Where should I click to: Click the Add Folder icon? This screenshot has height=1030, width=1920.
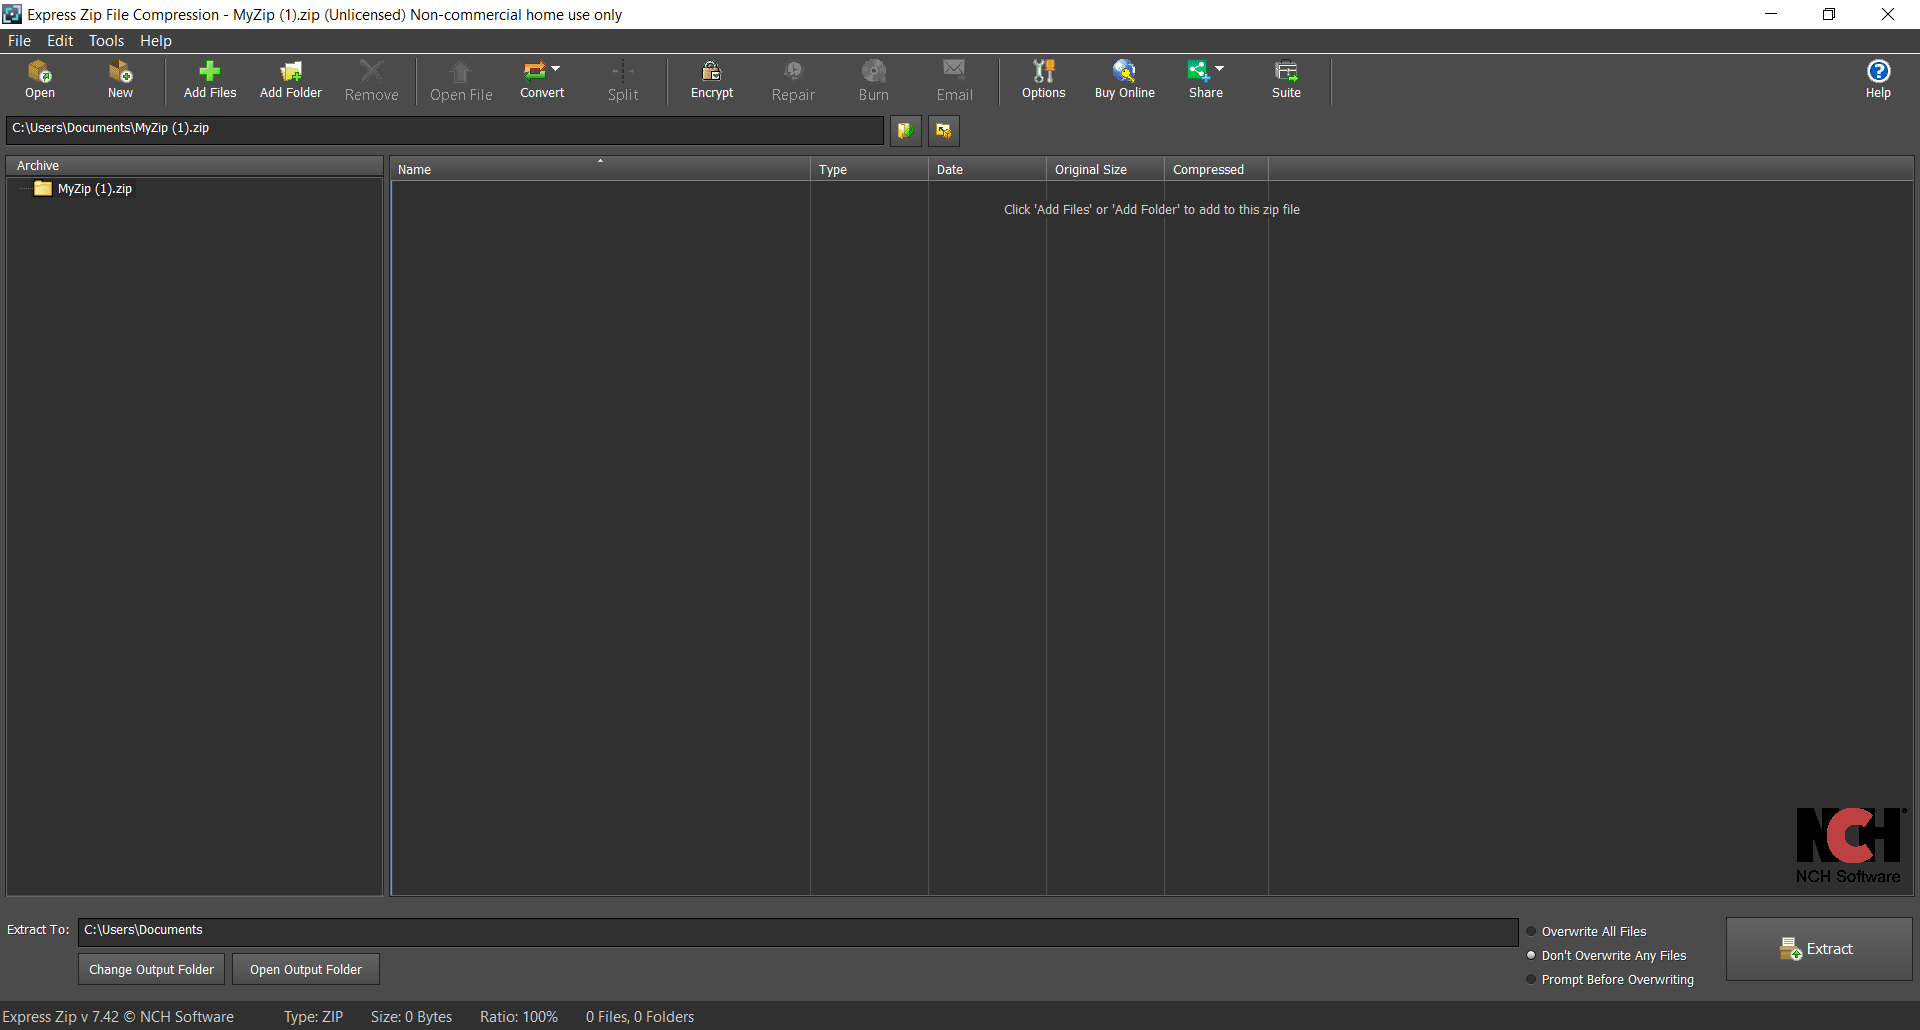click(x=290, y=80)
